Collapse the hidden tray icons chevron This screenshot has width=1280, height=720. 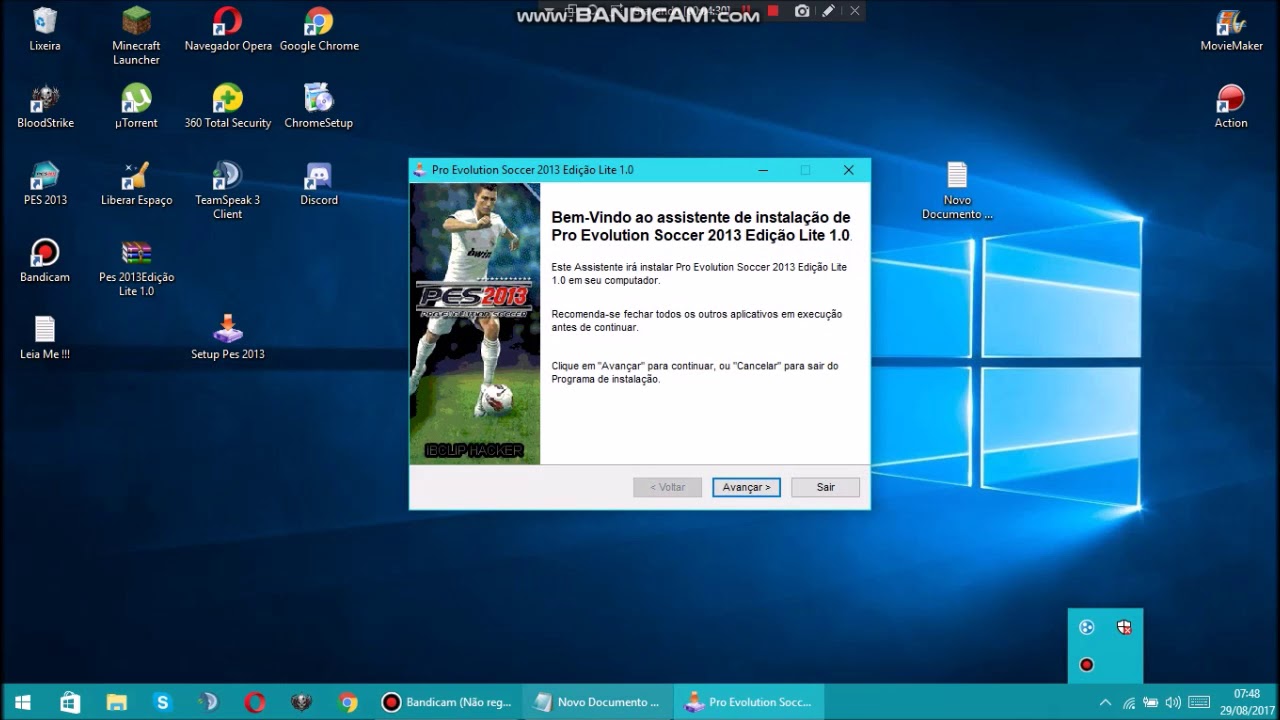(1105, 702)
